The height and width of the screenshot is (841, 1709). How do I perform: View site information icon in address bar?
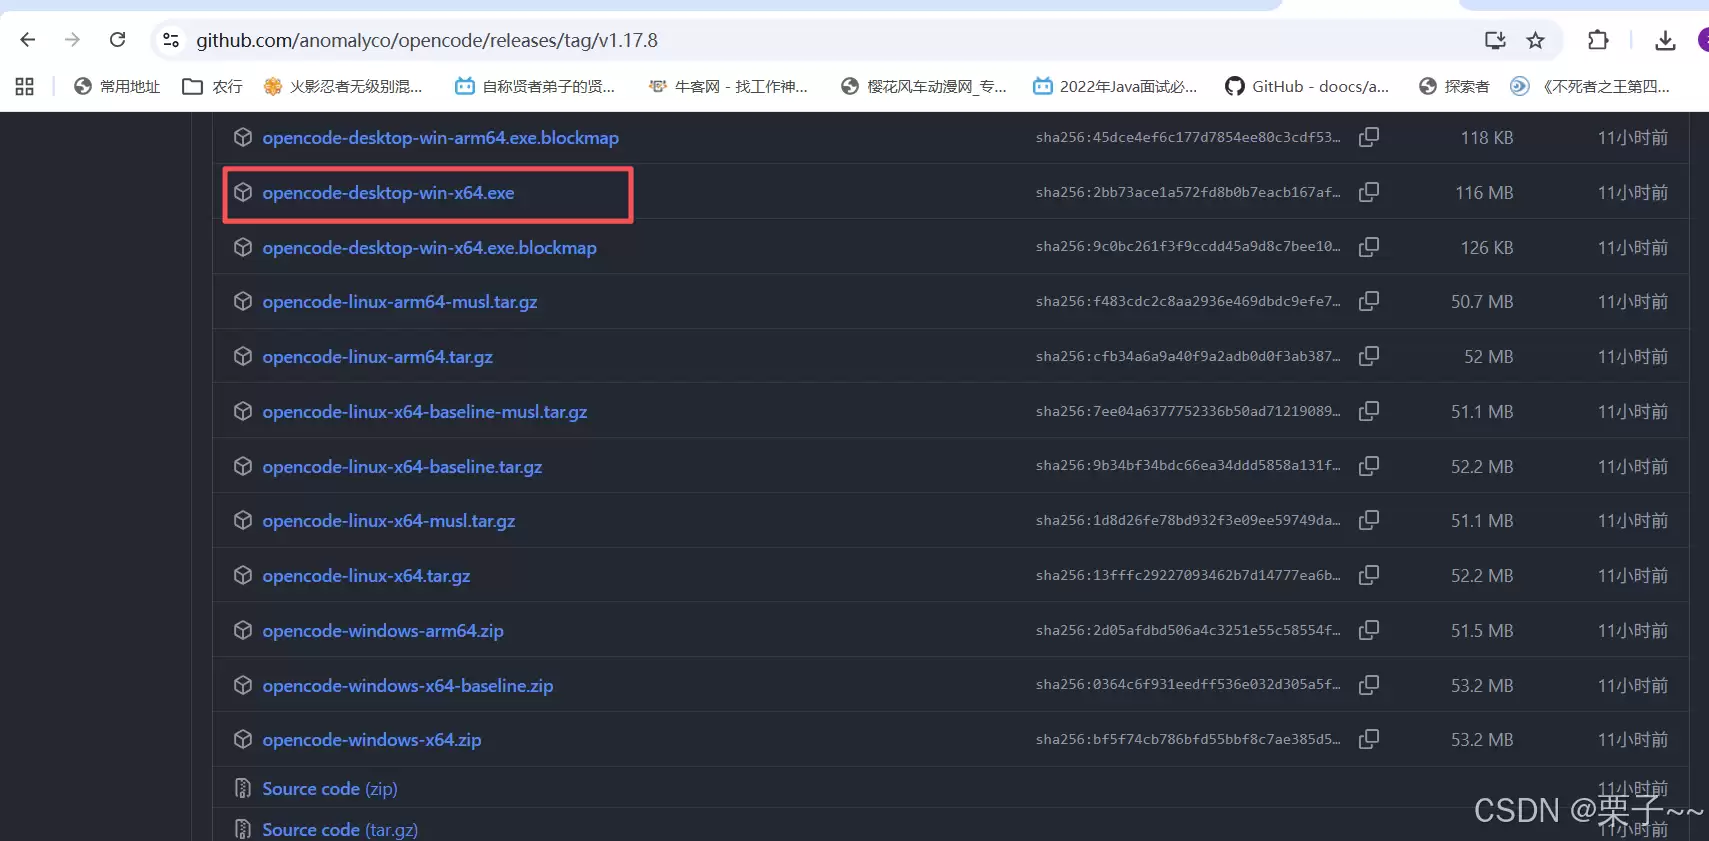171,40
